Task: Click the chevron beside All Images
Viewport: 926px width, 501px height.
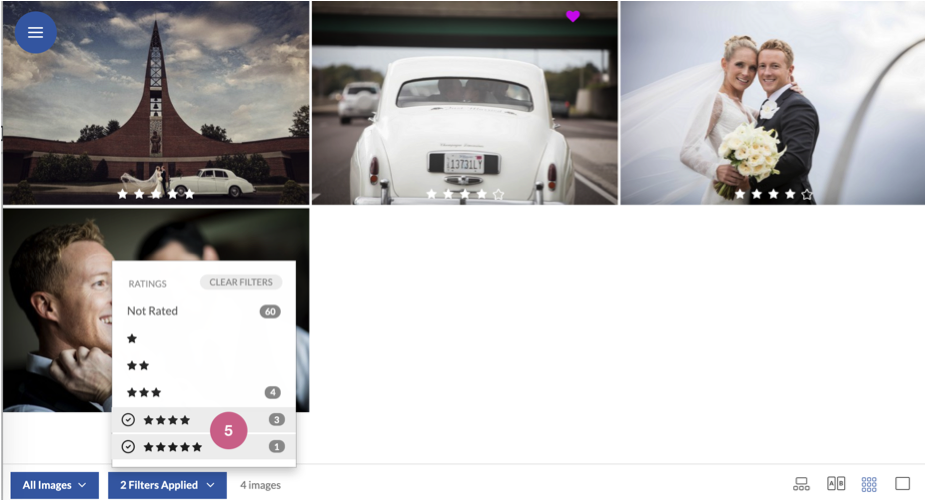Action: coord(82,485)
